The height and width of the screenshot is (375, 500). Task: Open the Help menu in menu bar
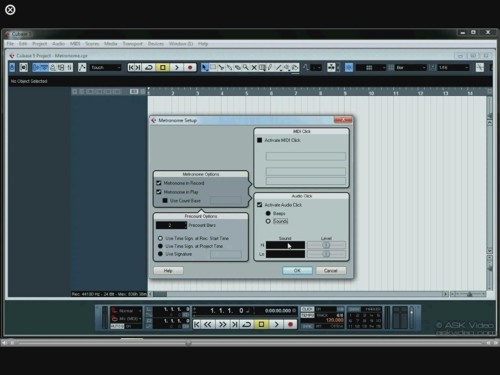[x=203, y=44]
